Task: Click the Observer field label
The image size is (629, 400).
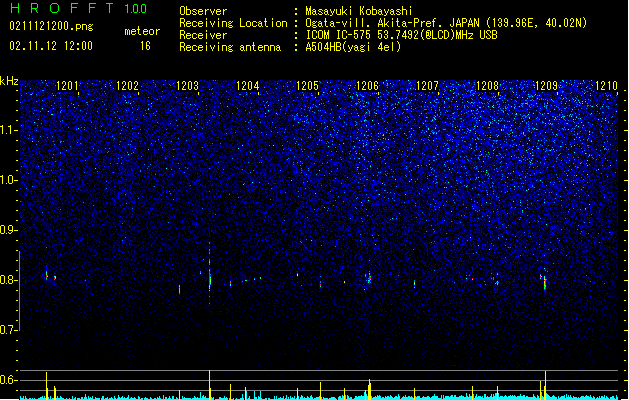Action: coord(203,11)
